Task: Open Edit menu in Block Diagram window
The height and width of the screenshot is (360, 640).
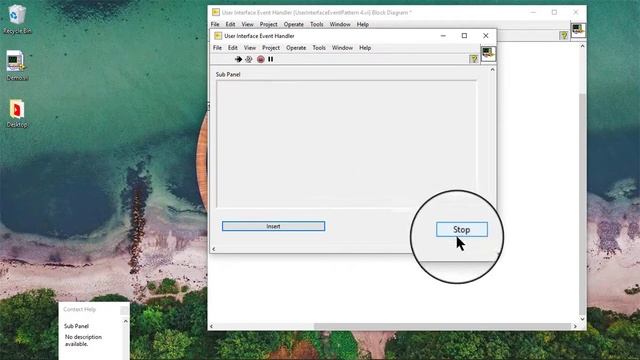Action: tap(230, 24)
